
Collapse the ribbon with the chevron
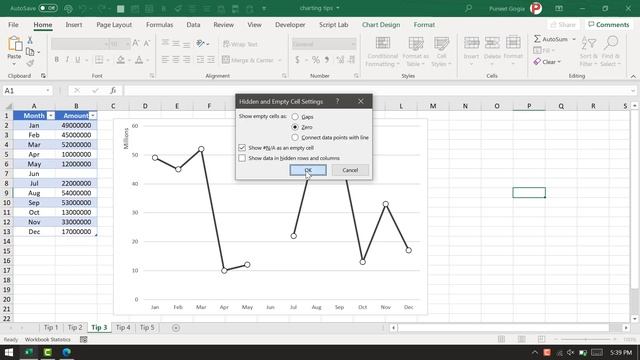633,76
